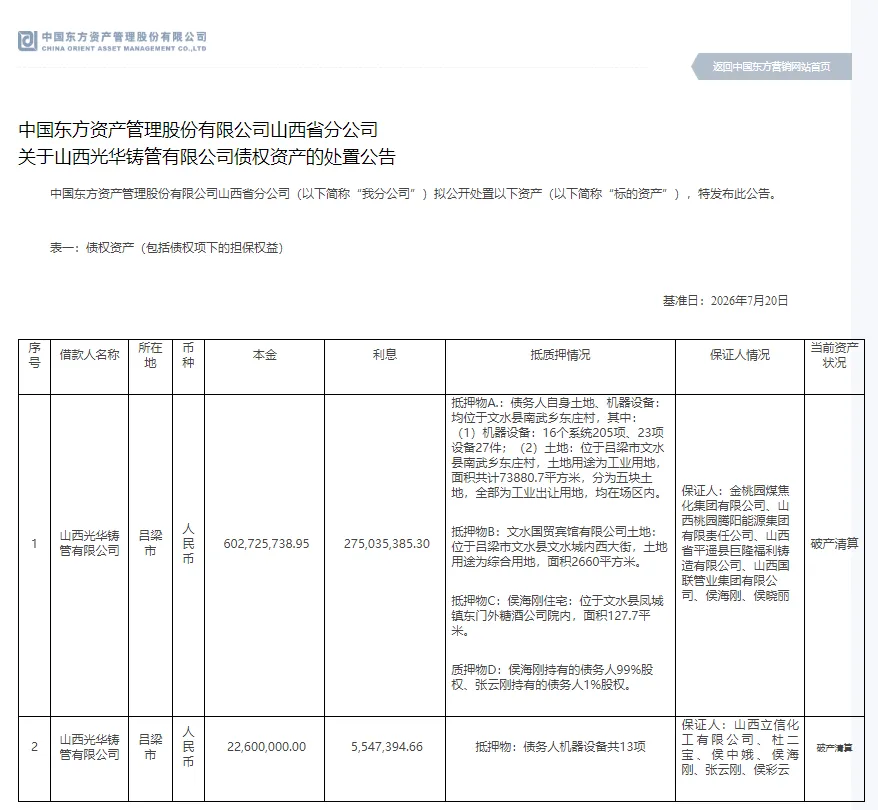
Task: Click 返回中国东方营销网站首页 button
Action: [772, 67]
